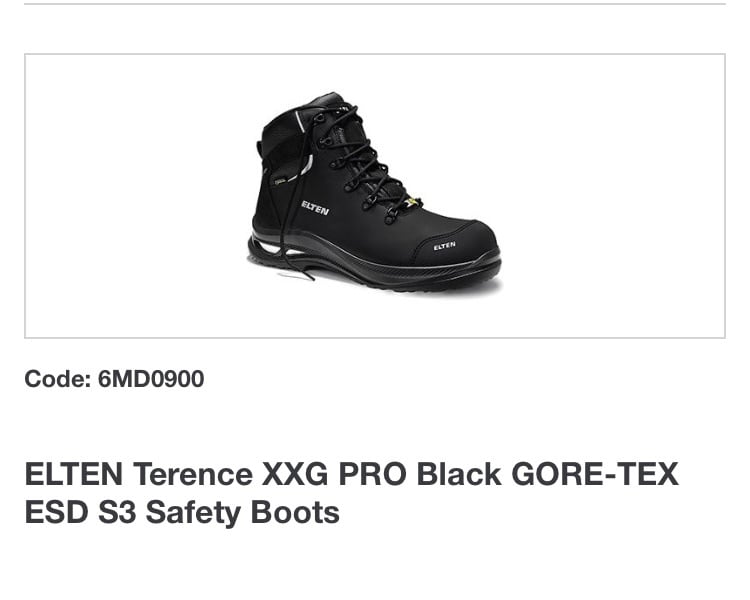Select the product code 6MD0900 text
The width and height of the screenshot is (750, 600).
click(x=151, y=379)
